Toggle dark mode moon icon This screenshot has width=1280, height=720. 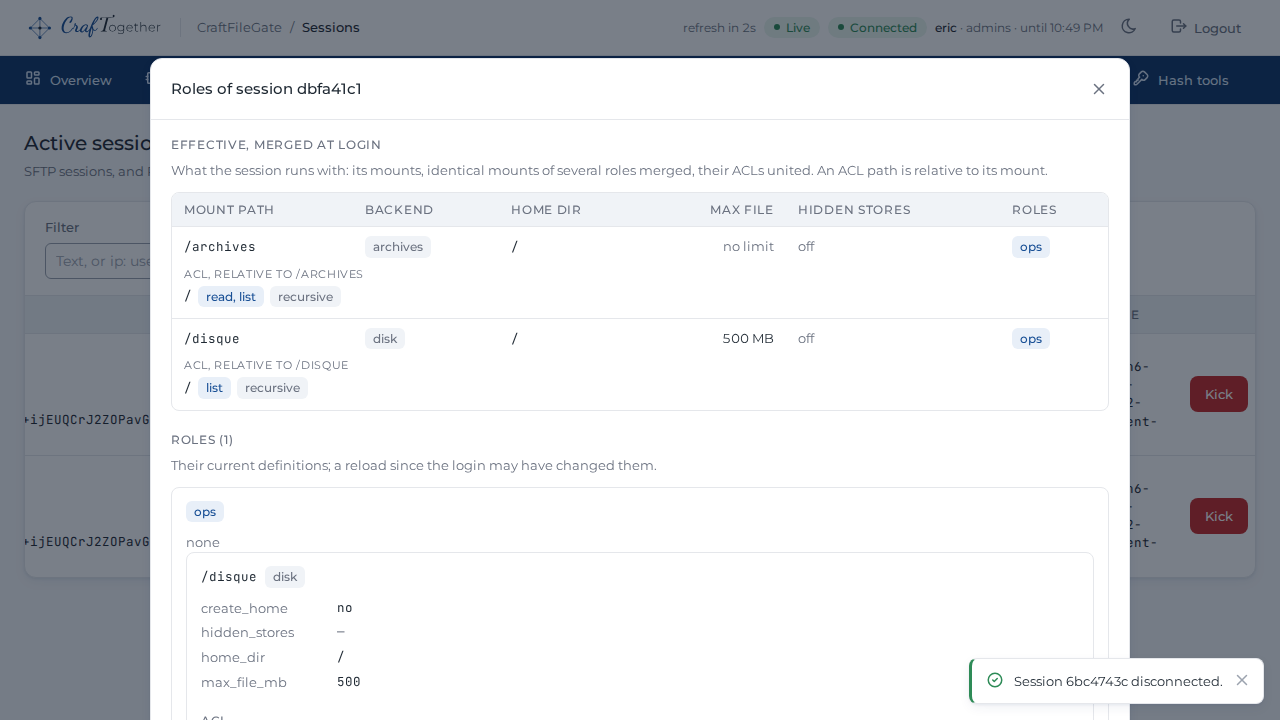point(1129,27)
